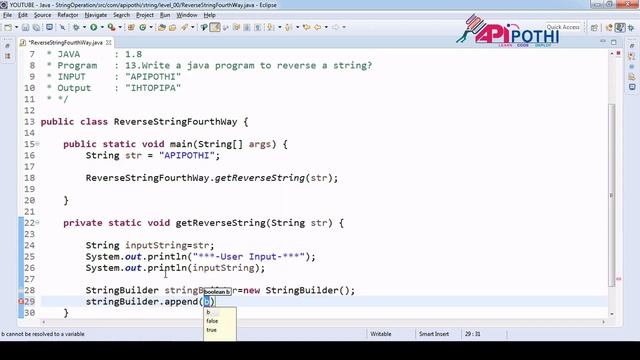The height and width of the screenshot is (360, 640).
Task: Open the Refactor menu
Action: pos(68,15)
